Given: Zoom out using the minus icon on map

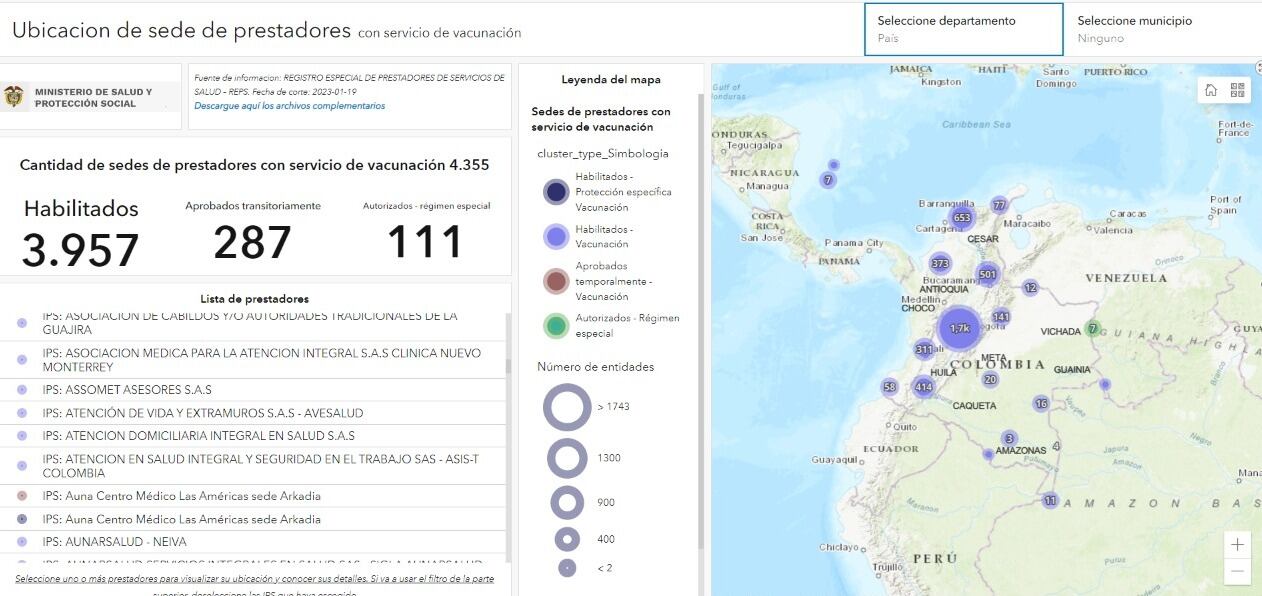Looking at the screenshot, I should pos(1237,572).
